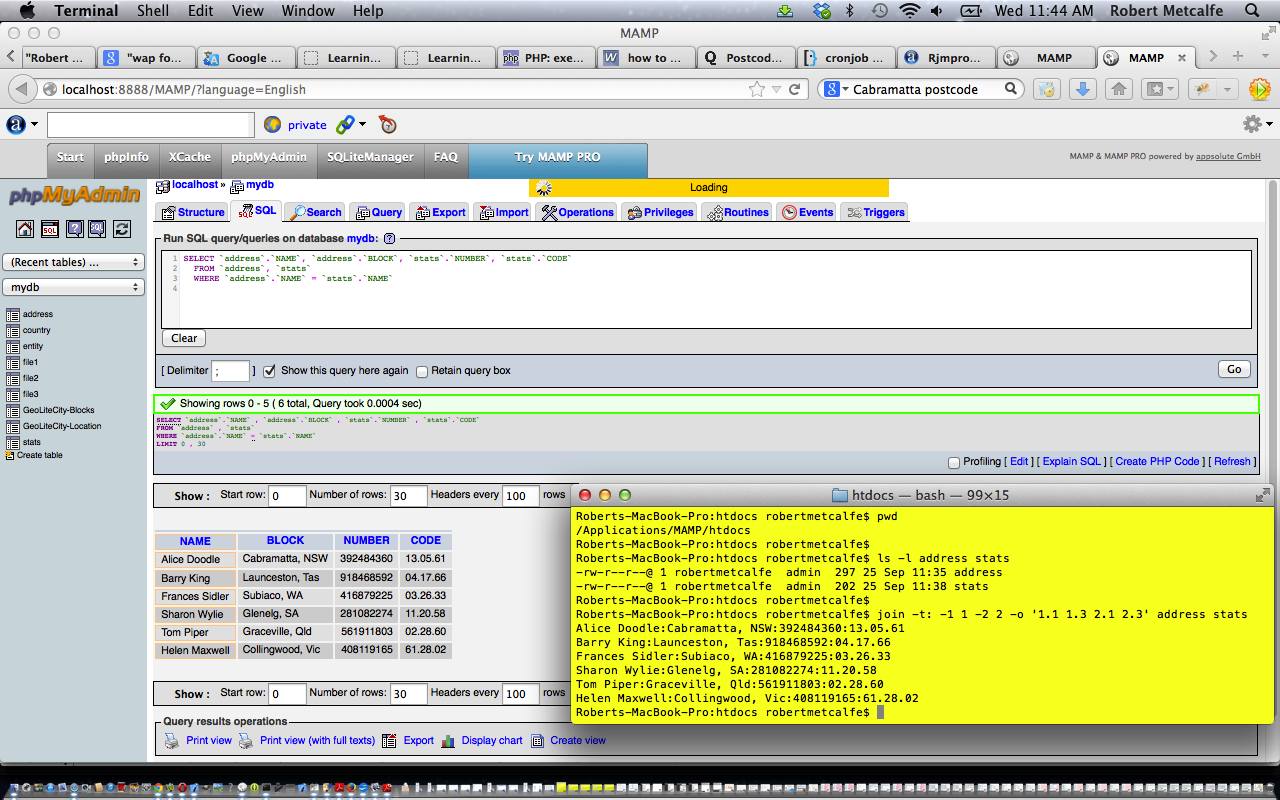Click the GeoLiteCity-Blocks table icon
1280x800 pixels.
click(x=13, y=410)
